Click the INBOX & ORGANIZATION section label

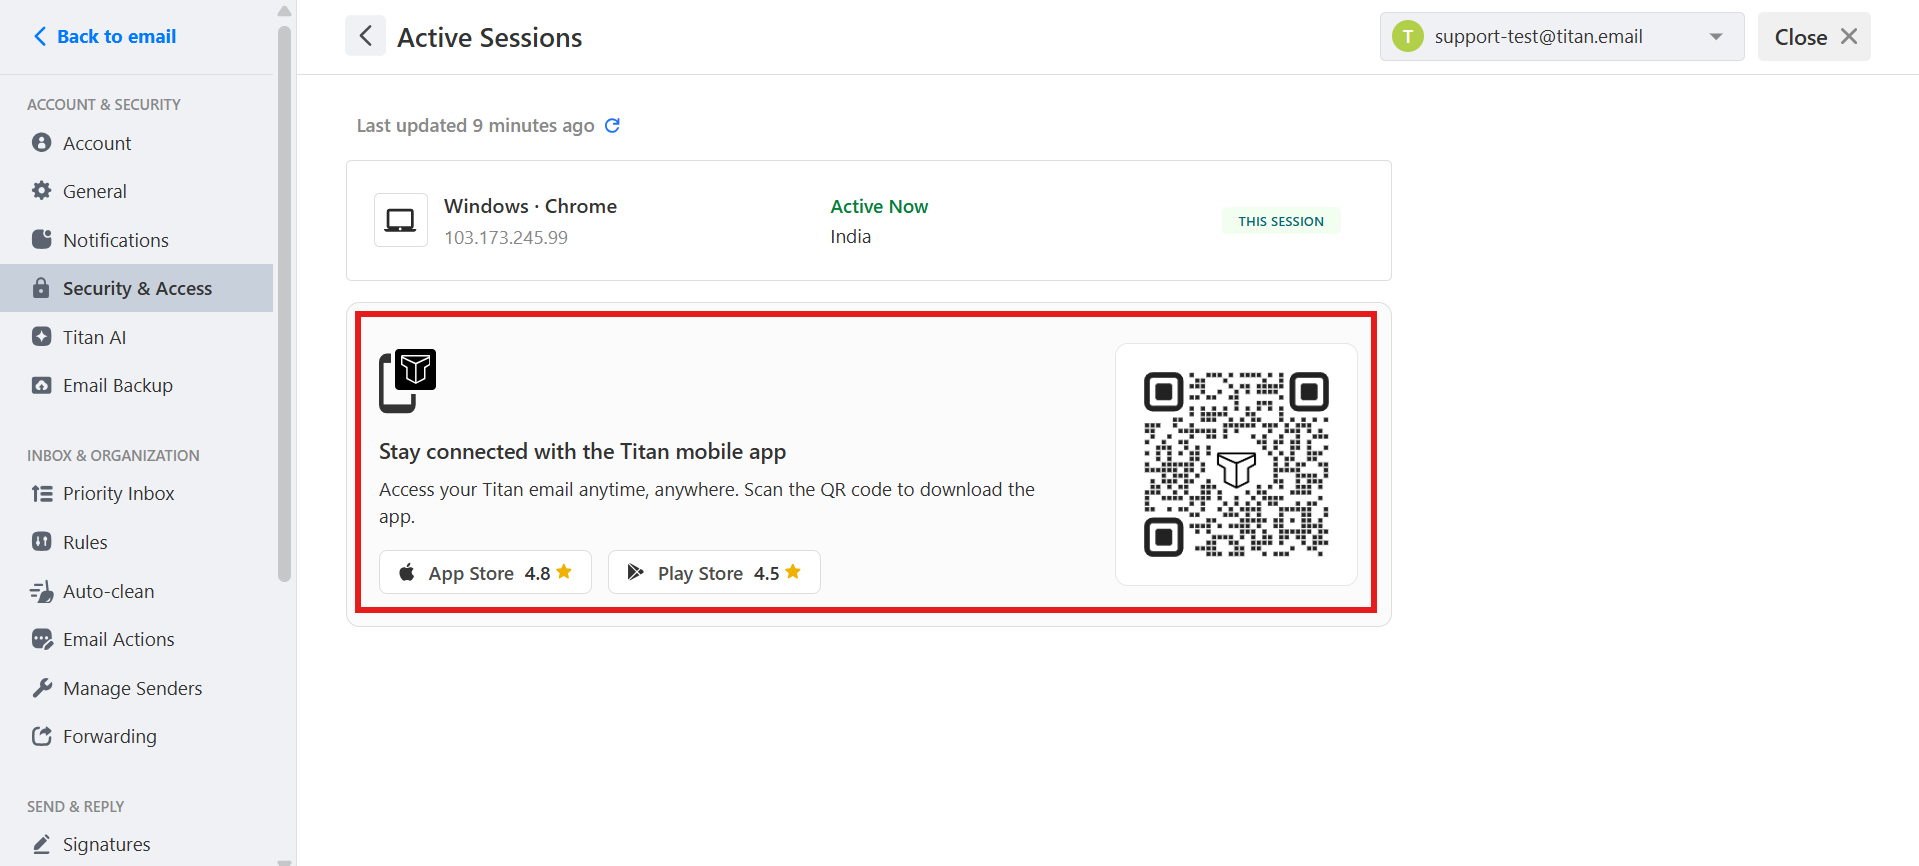click(113, 455)
